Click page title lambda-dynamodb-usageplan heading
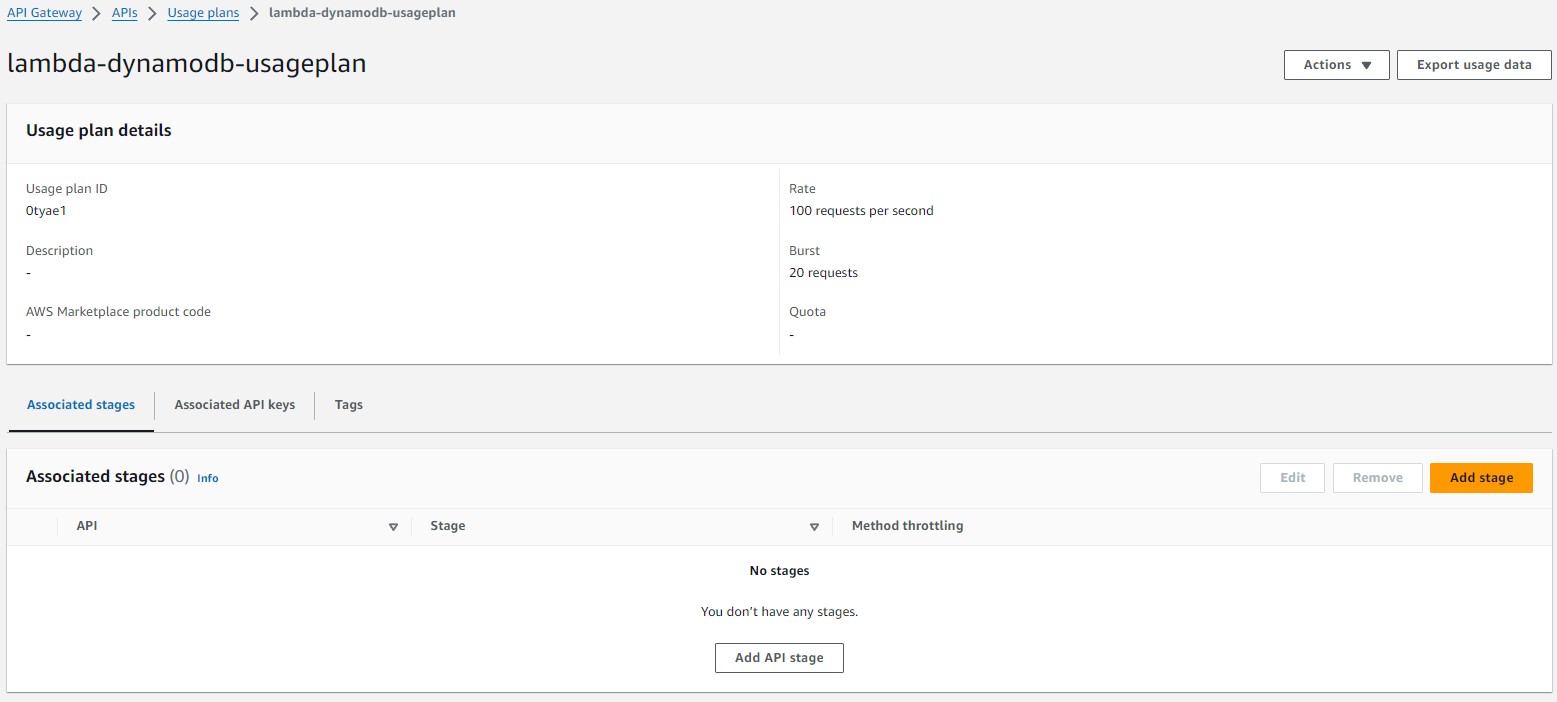1557x702 pixels. click(187, 64)
